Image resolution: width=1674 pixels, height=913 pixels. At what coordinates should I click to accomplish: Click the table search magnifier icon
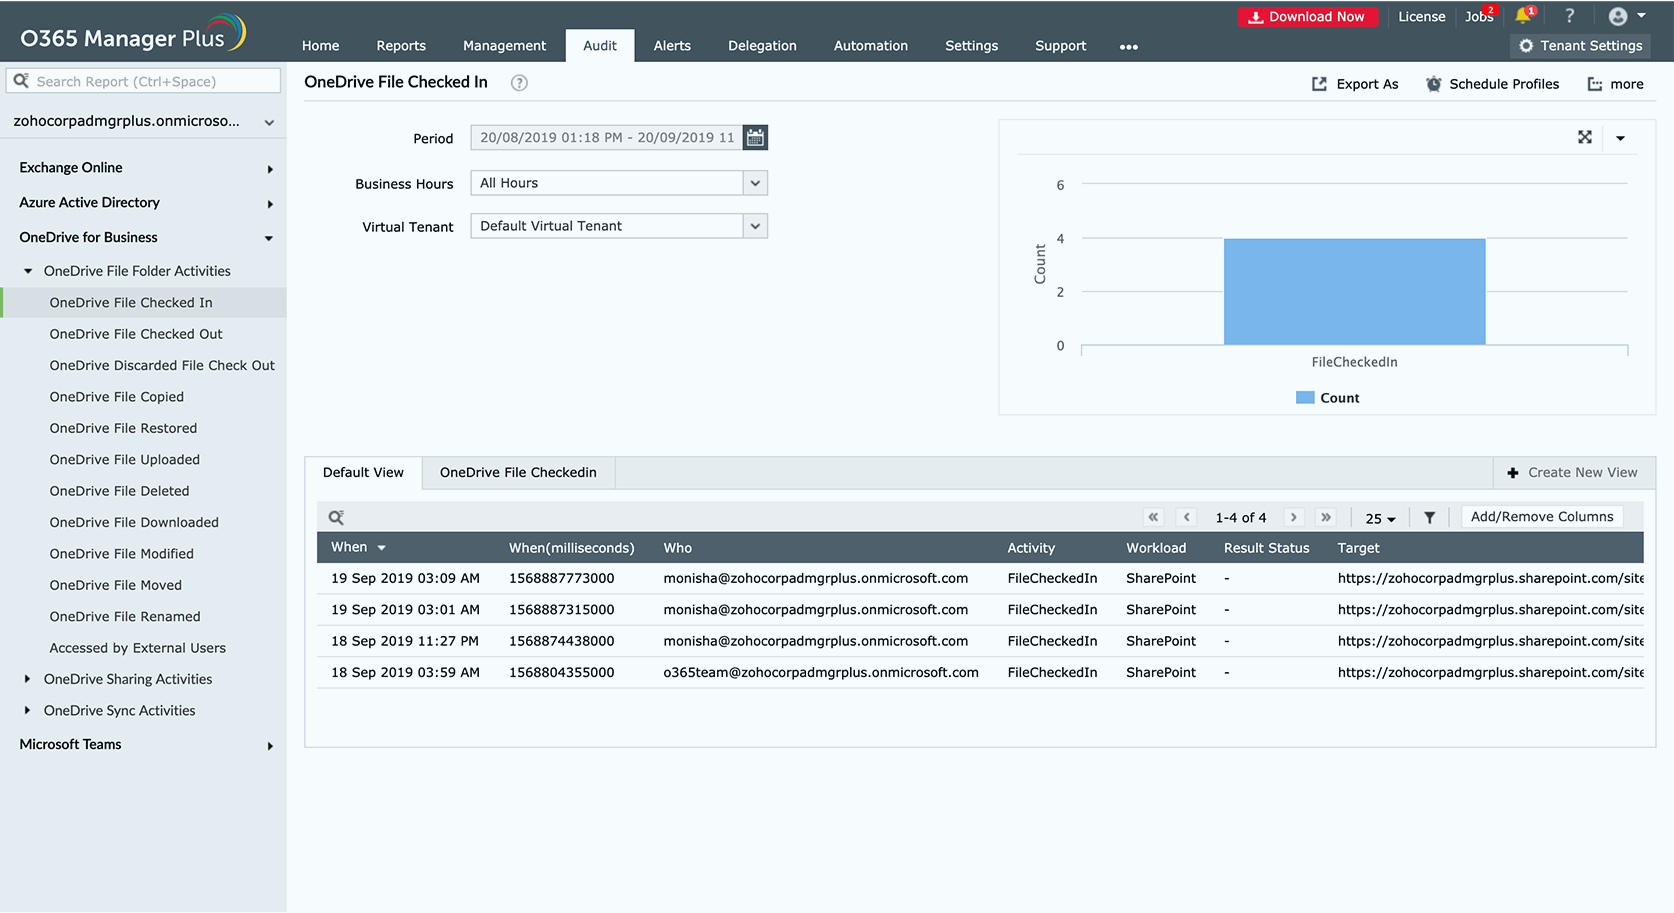pos(337,517)
